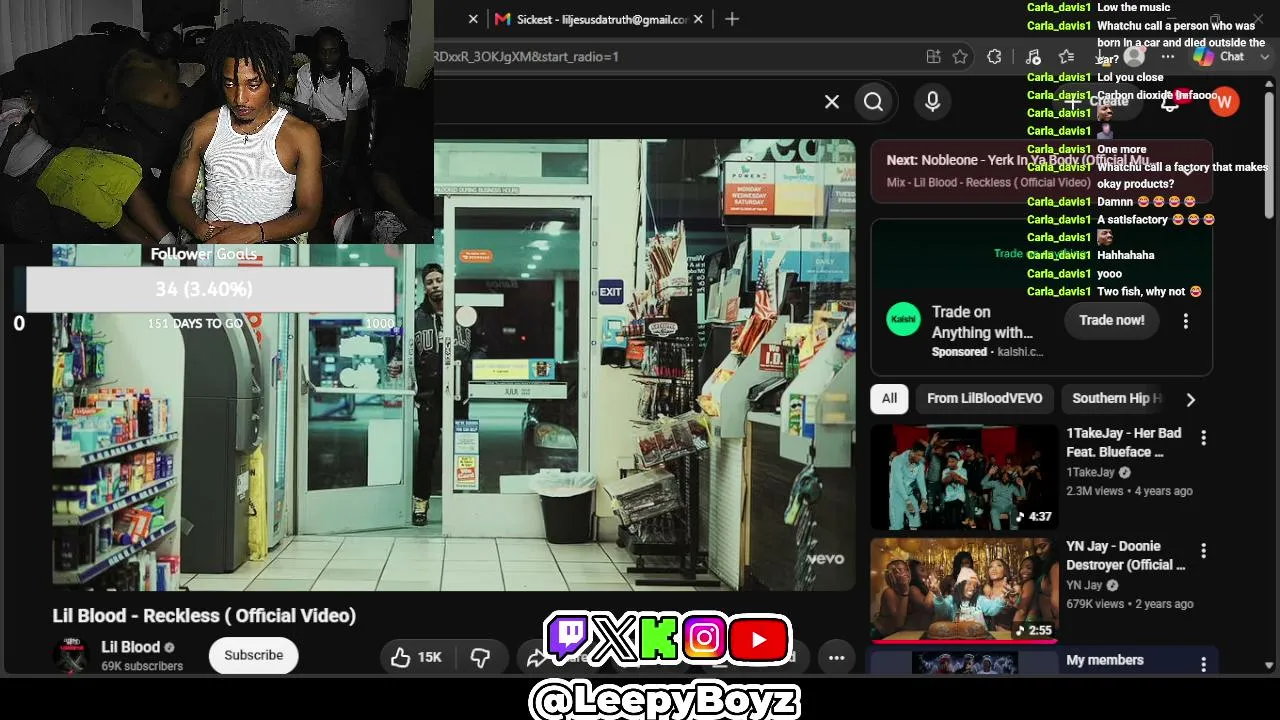Screen dimensions: 1280x720
Task: Open the browser media control icon
Action: click(x=1033, y=57)
